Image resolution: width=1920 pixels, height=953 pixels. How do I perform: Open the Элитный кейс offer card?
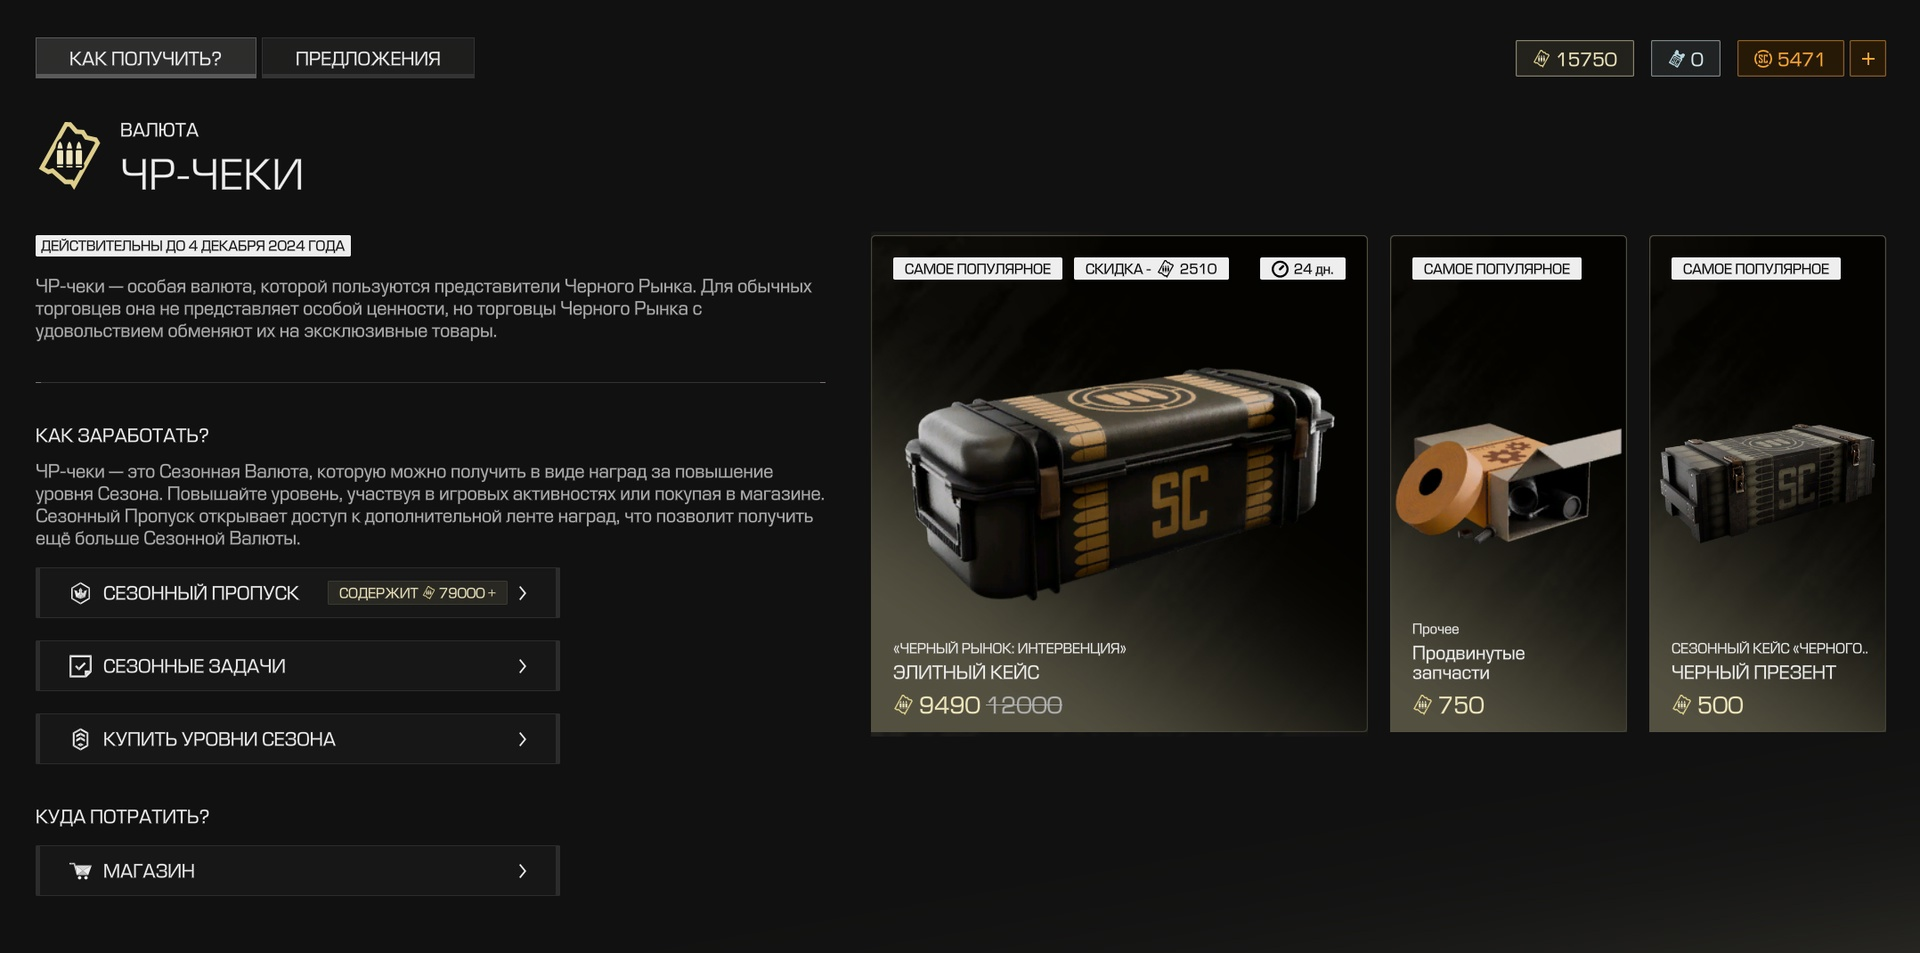pyautogui.click(x=1119, y=484)
